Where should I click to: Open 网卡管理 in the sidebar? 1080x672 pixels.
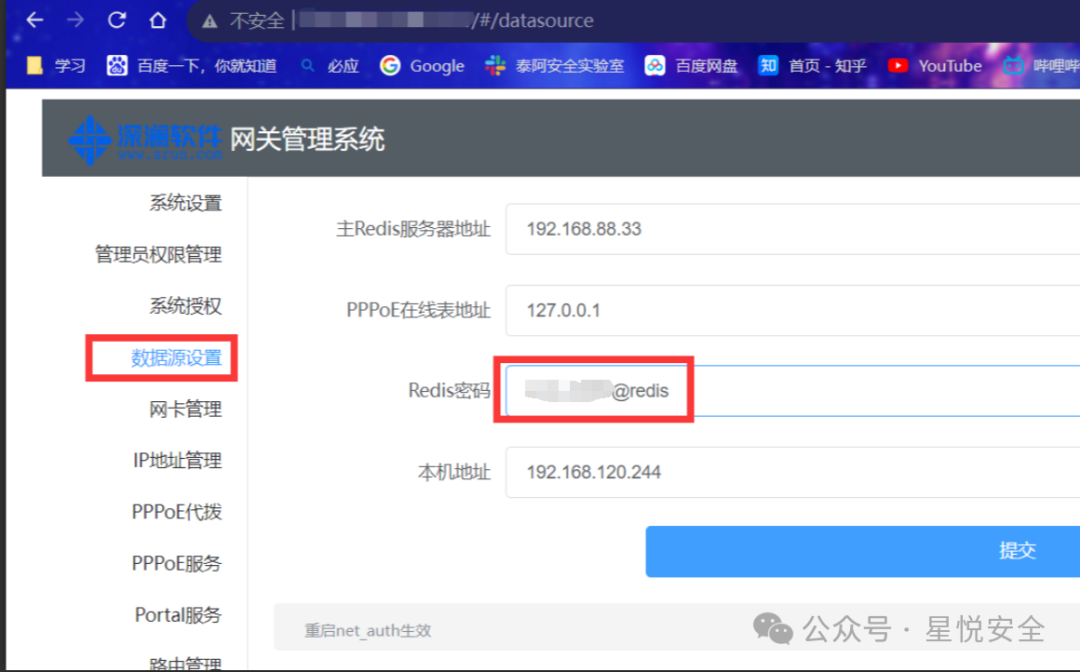(185, 409)
